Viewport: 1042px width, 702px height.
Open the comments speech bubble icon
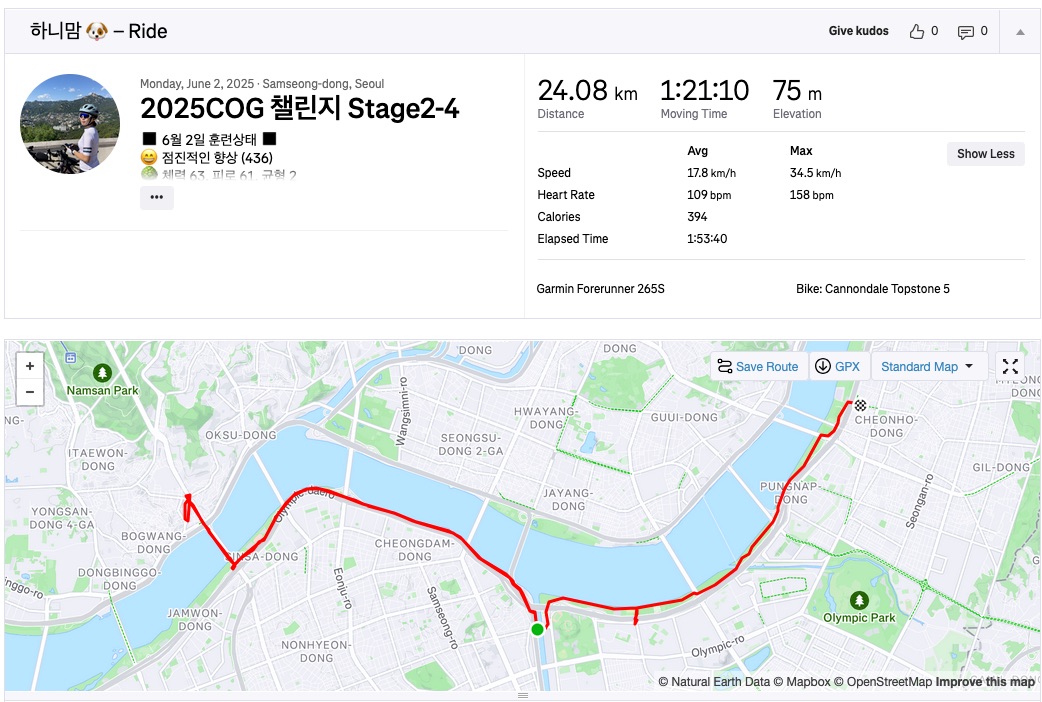965,32
